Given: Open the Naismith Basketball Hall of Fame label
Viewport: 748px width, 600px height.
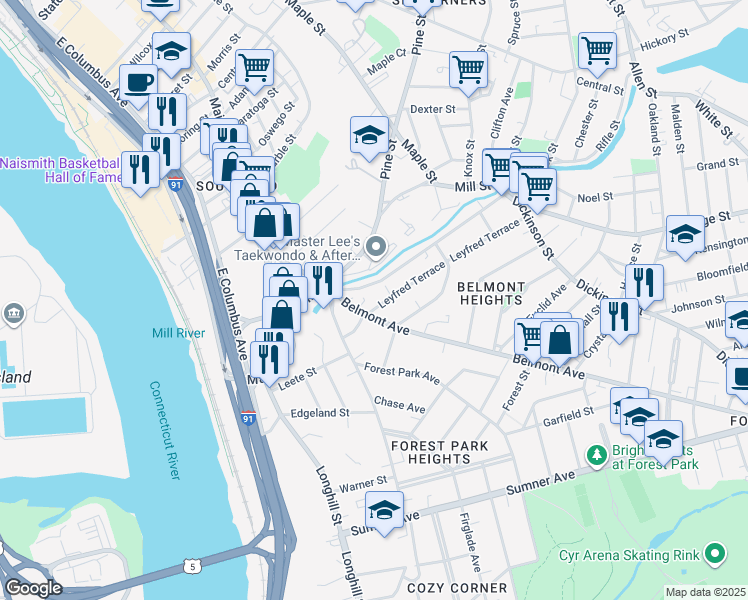Looking at the screenshot, I should (61, 170).
